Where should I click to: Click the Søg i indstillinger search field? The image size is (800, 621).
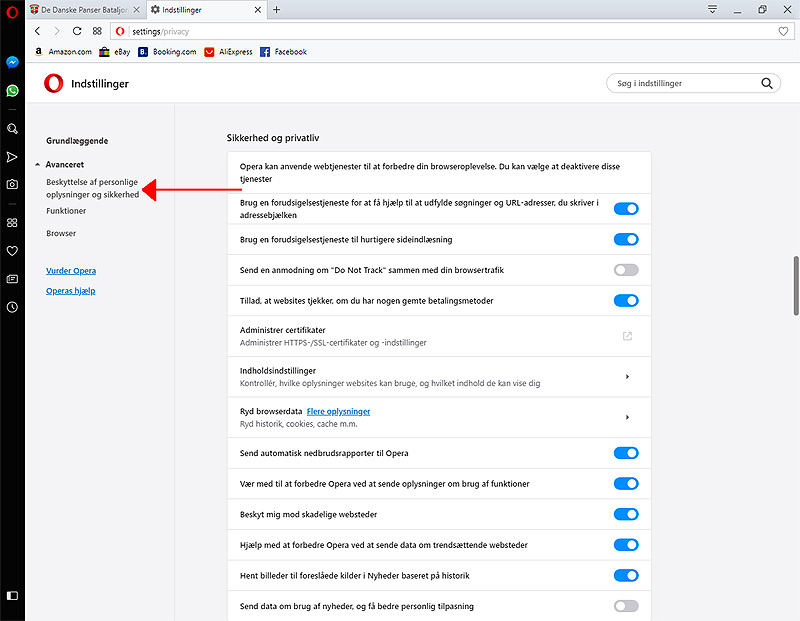click(x=685, y=84)
